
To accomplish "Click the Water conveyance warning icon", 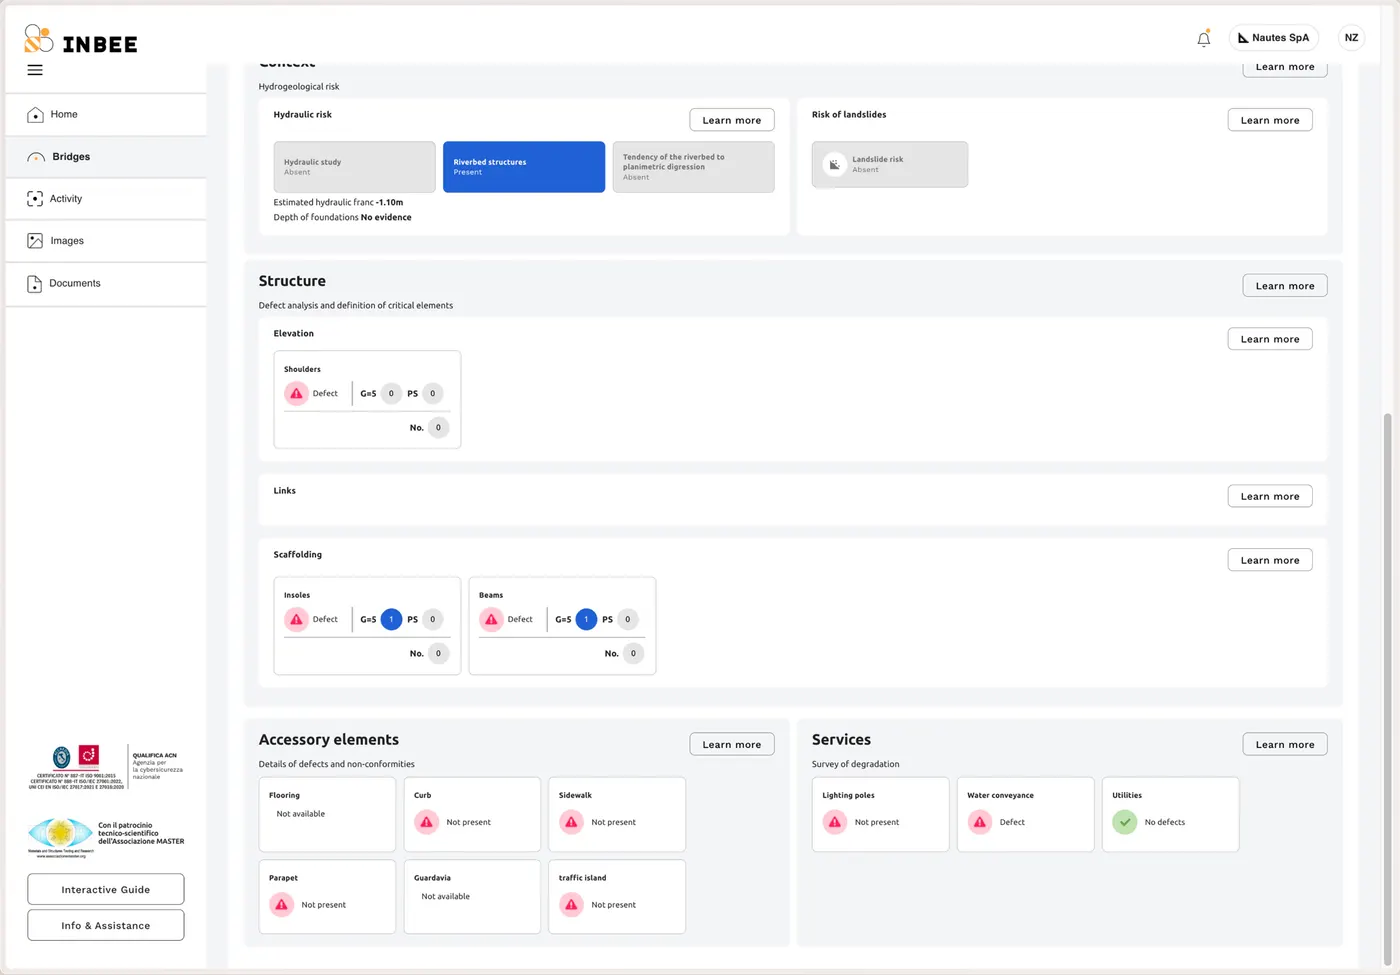I will point(980,822).
